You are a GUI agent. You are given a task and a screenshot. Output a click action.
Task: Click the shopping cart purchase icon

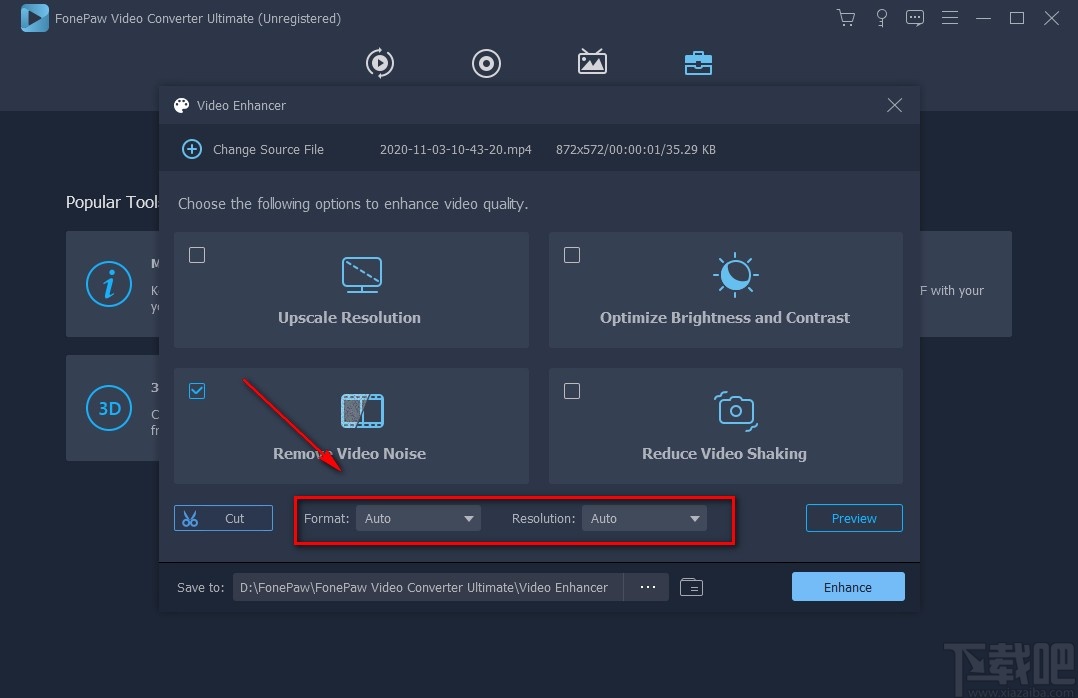click(846, 18)
